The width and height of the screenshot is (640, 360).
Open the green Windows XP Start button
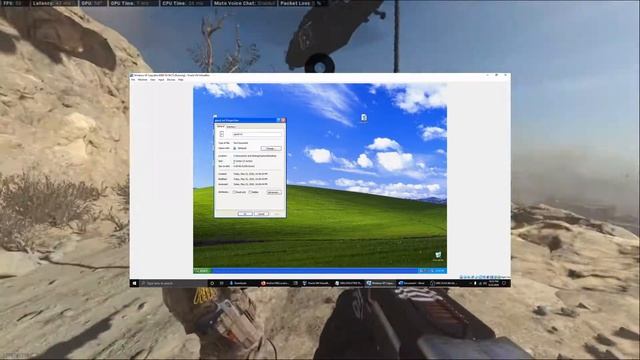pos(203,271)
